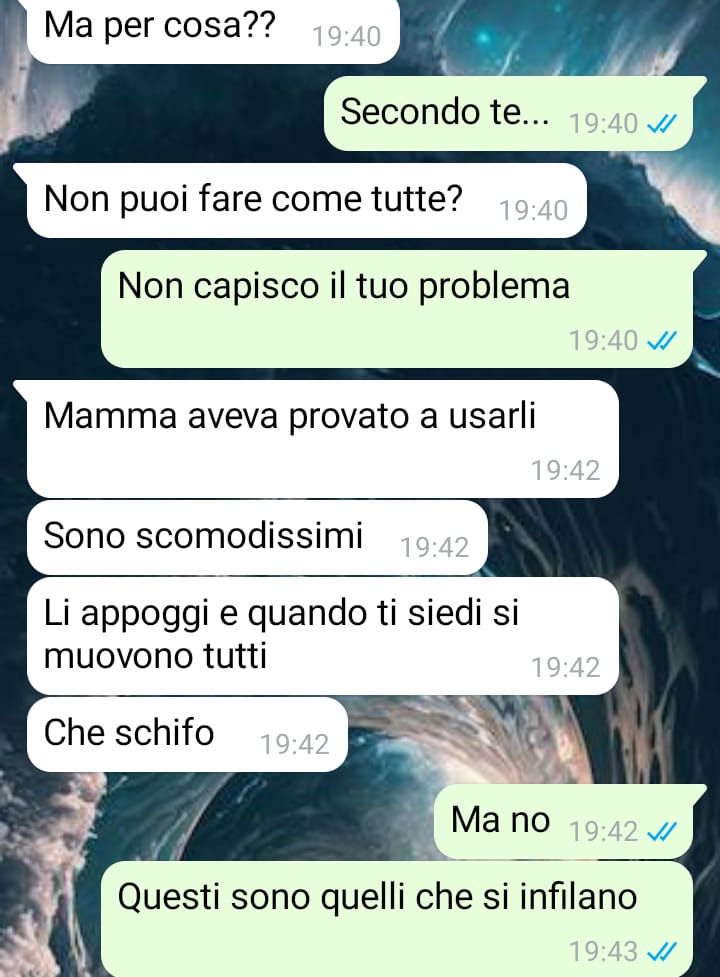
Task: Tap the 'Sono scomodissimi' message bubble
Action: click(257, 537)
